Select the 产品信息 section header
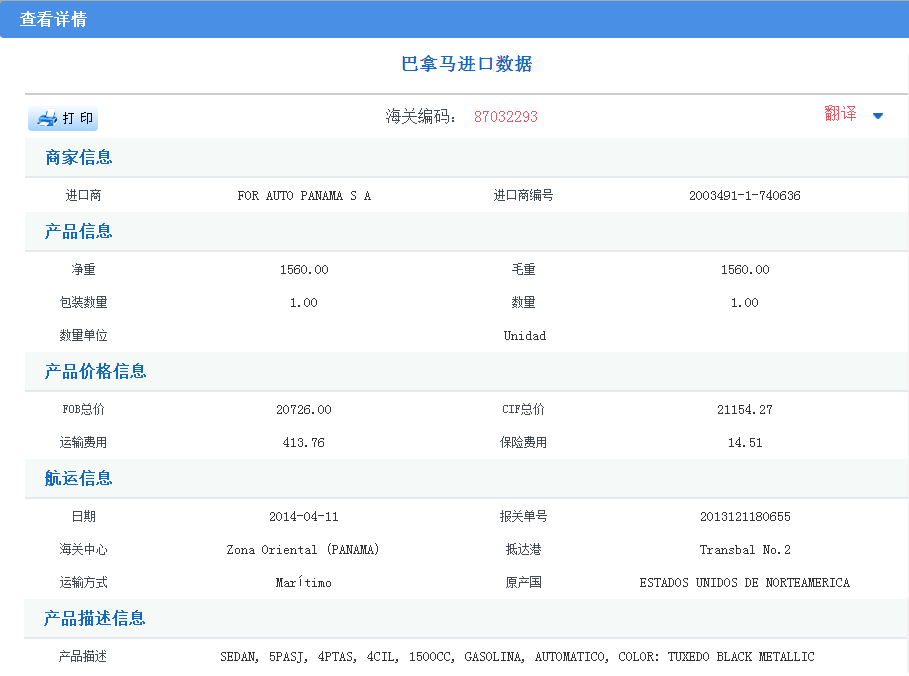The height and width of the screenshot is (676, 909). [79, 232]
